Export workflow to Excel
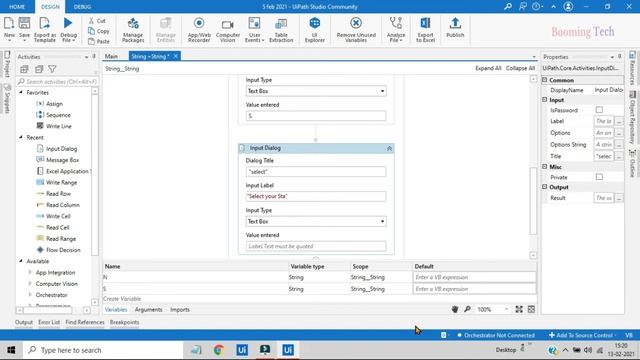The width and height of the screenshot is (640, 360). 425,30
